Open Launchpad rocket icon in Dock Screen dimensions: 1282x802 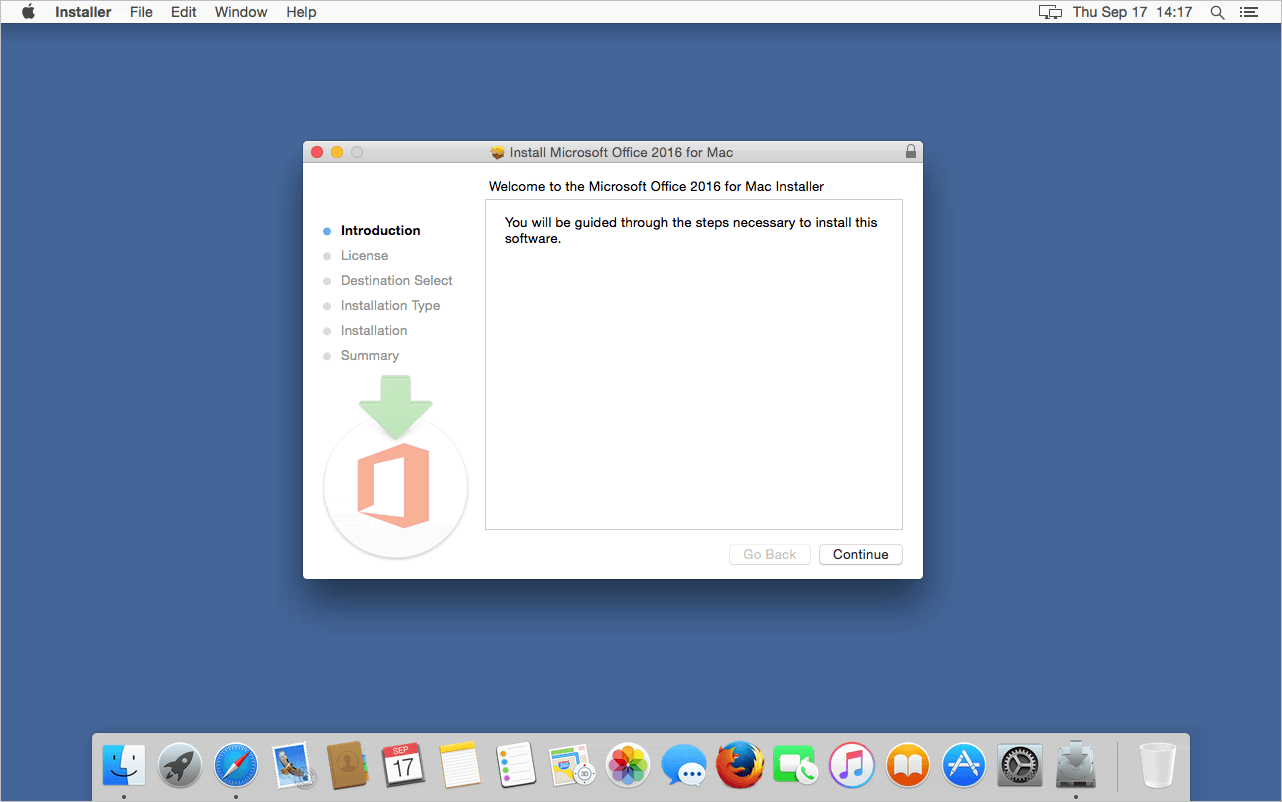(180, 767)
